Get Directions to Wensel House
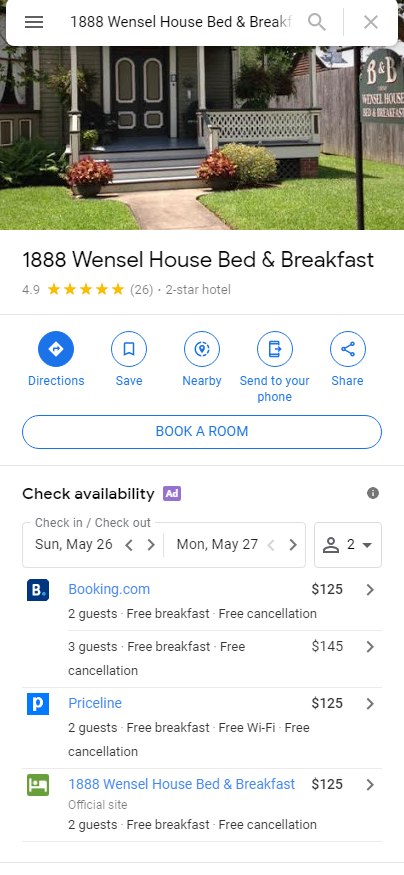Screen dimensions: 404x875 point(56,349)
